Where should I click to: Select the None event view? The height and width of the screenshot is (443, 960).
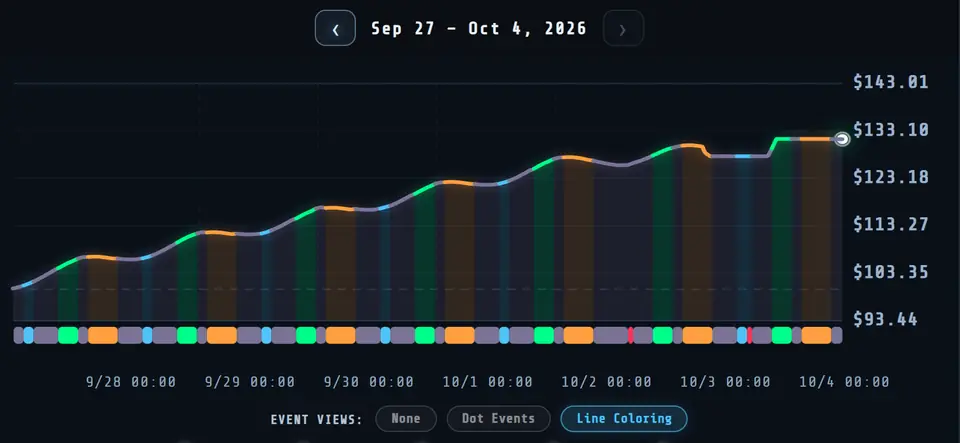click(406, 419)
